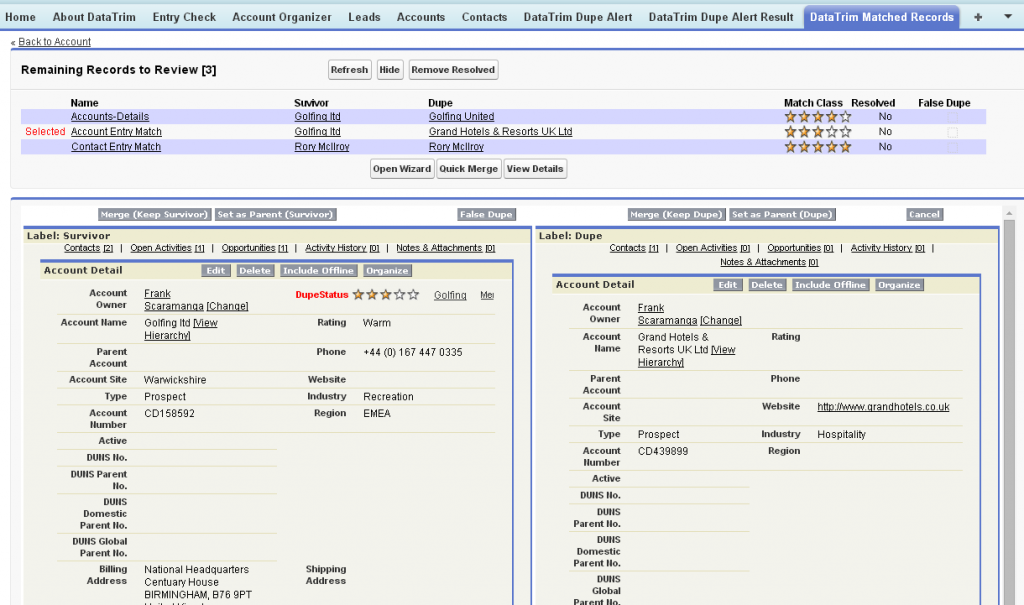This screenshot has height=605, width=1024.
Task: Click the plus icon for all tabs
Action: (978, 17)
